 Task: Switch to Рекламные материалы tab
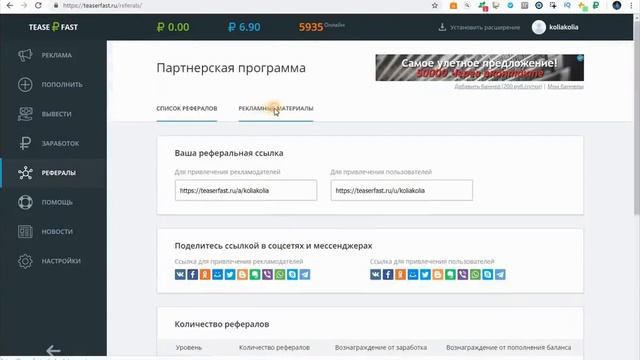click(276, 109)
